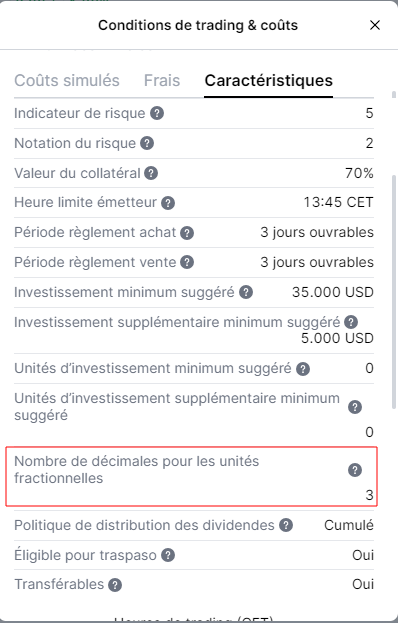Screen dimensions: 398x623
Task: Click help icon for Unités d'investissement supplémentaire
Action: [355, 407]
